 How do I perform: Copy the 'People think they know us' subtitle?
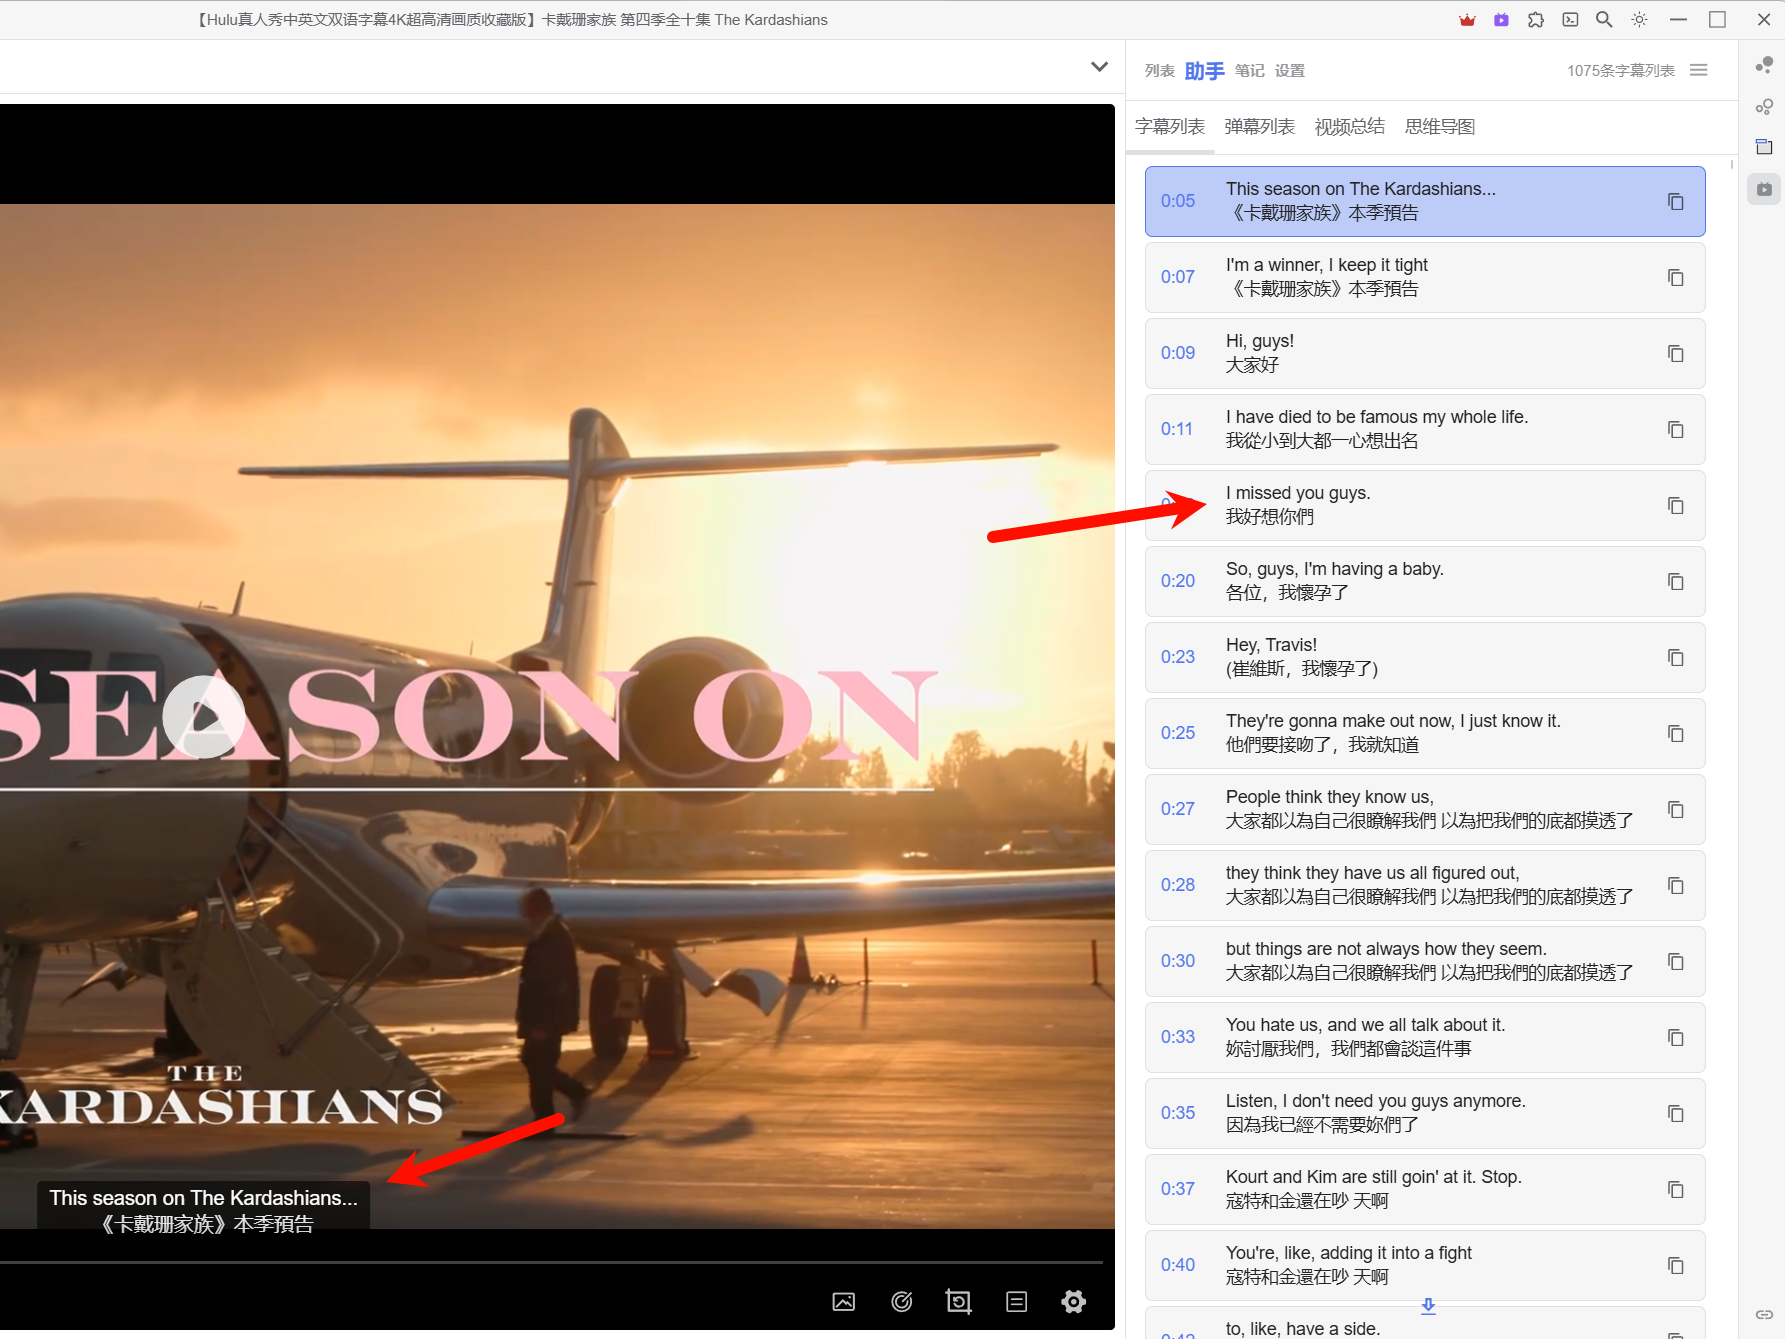coord(1676,810)
